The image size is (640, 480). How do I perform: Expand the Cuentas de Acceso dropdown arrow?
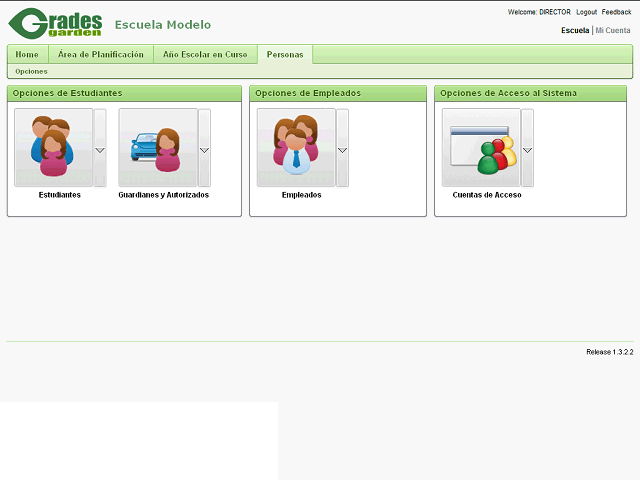527,148
